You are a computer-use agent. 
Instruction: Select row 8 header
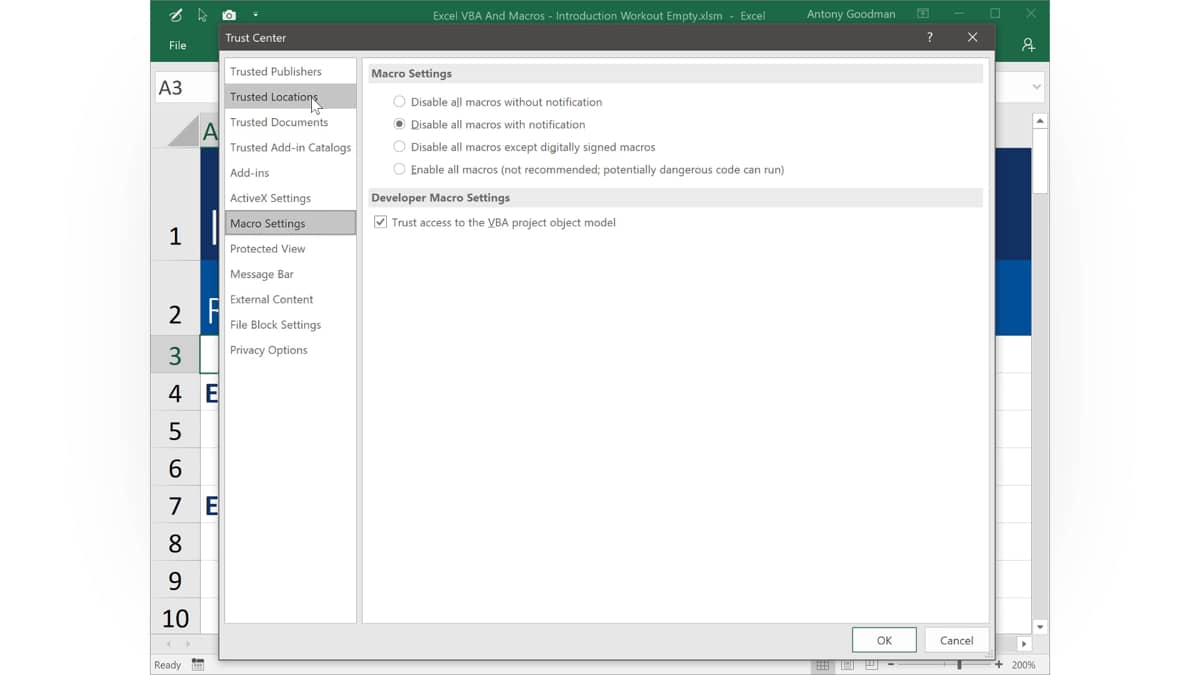(x=175, y=543)
